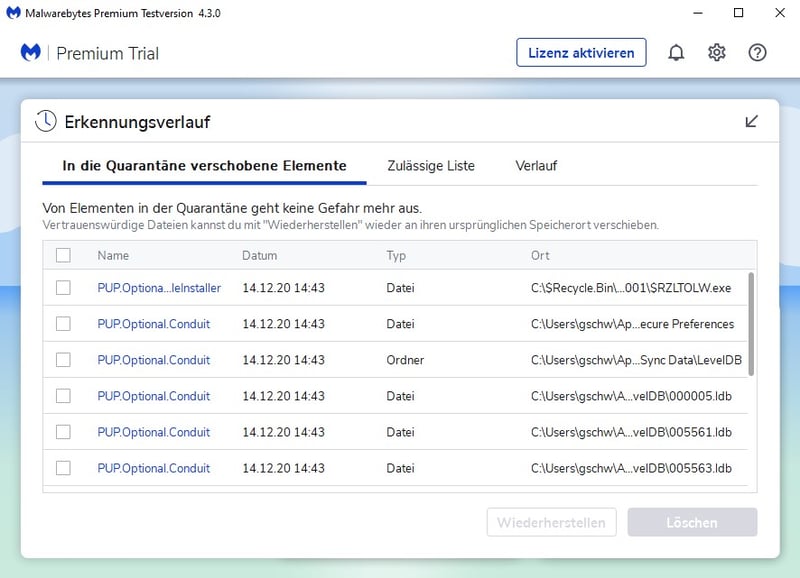Open PUP.Optional.Conduit link for ecure Preferences
The height and width of the screenshot is (578, 800).
154,324
